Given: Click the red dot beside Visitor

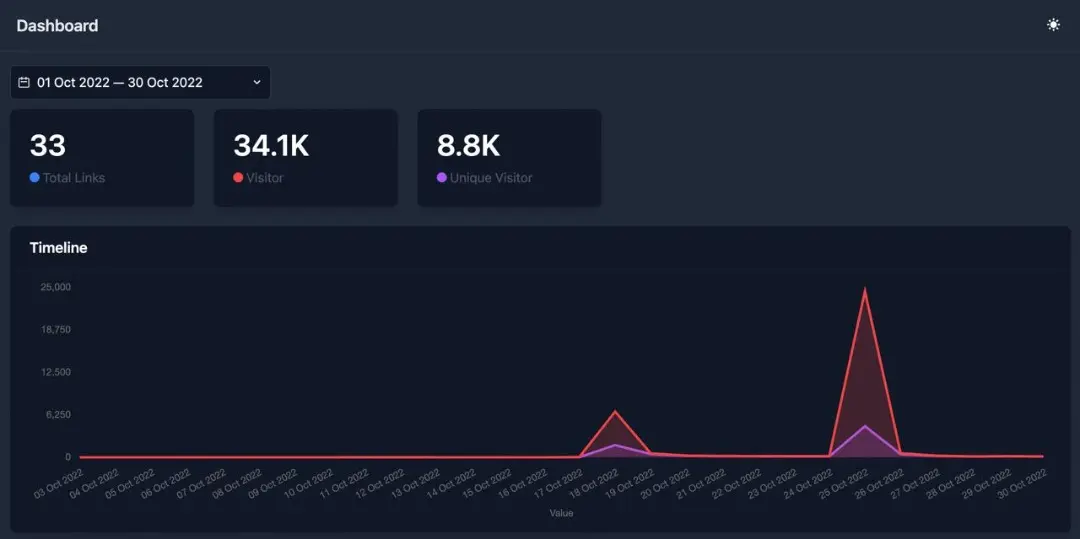Looking at the screenshot, I should (x=238, y=178).
